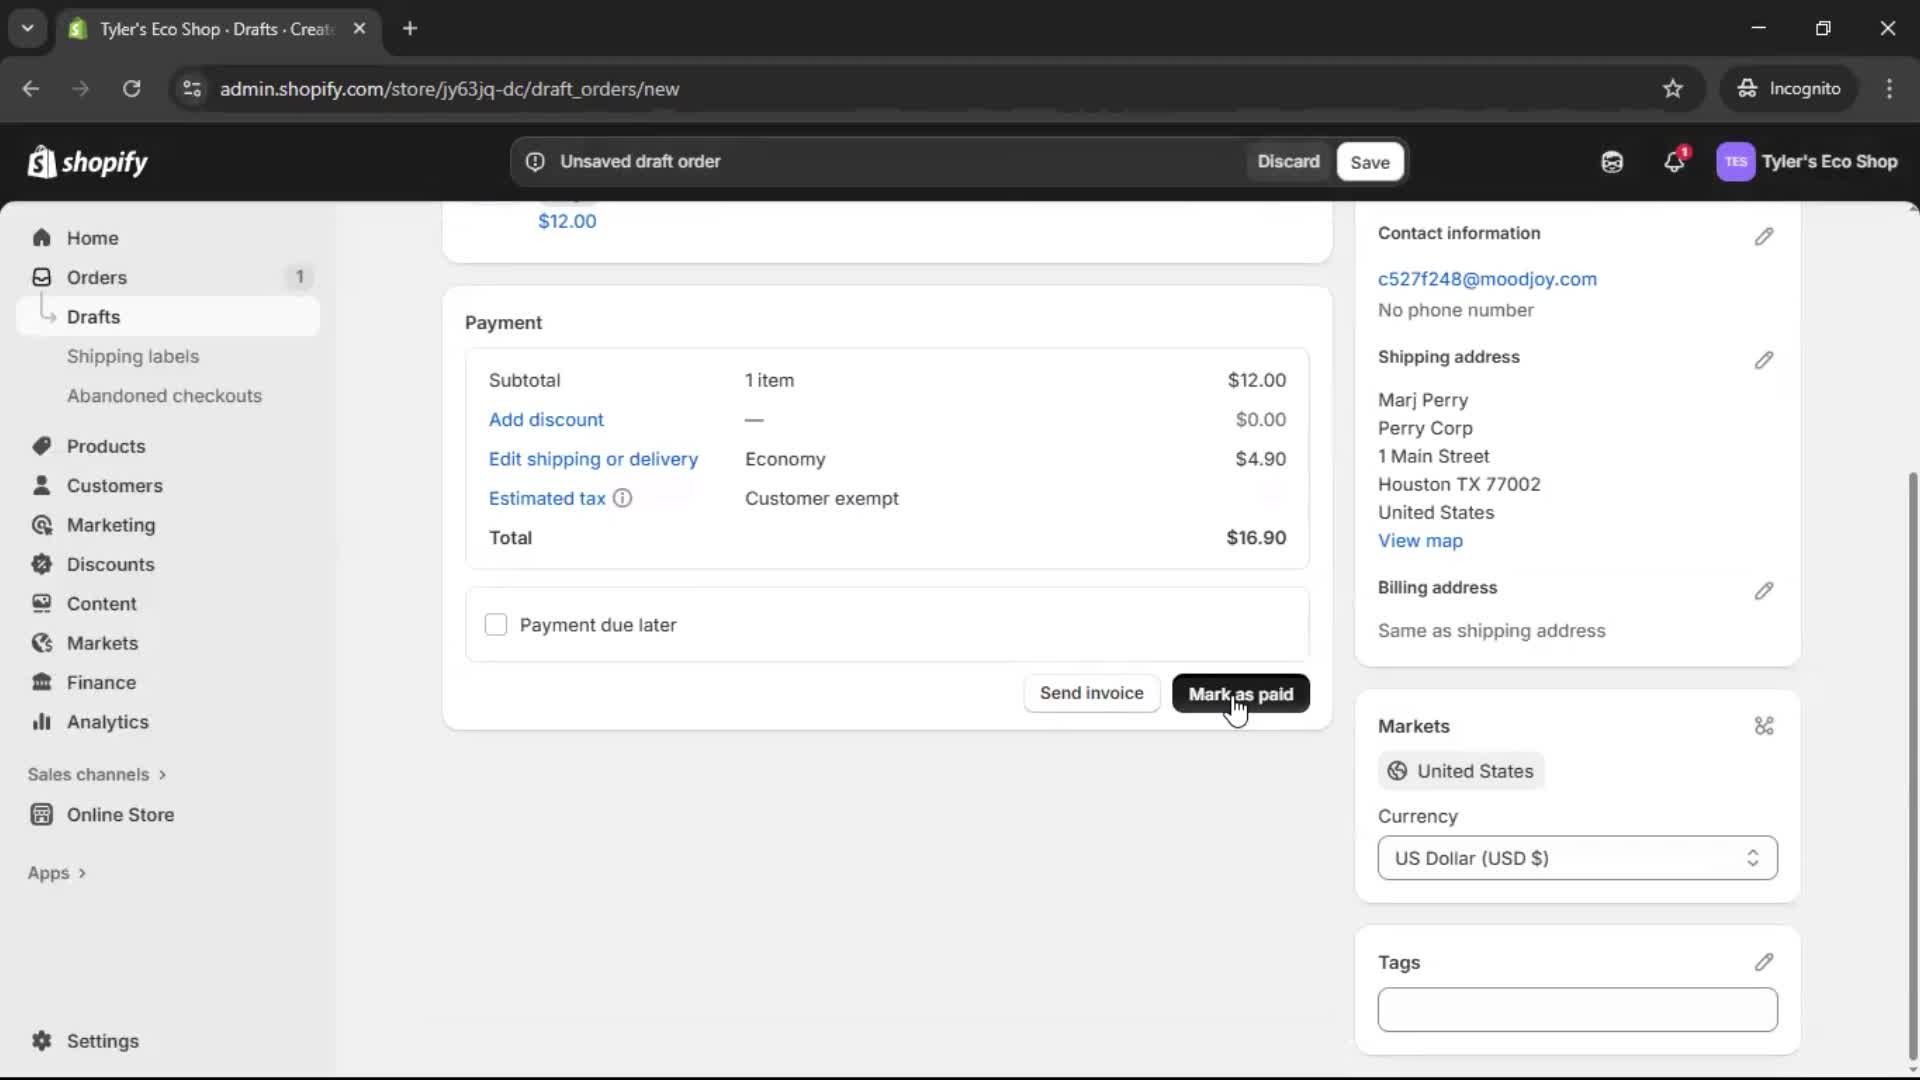The image size is (1920, 1080).
Task: Select the United States market chip
Action: point(1460,771)
